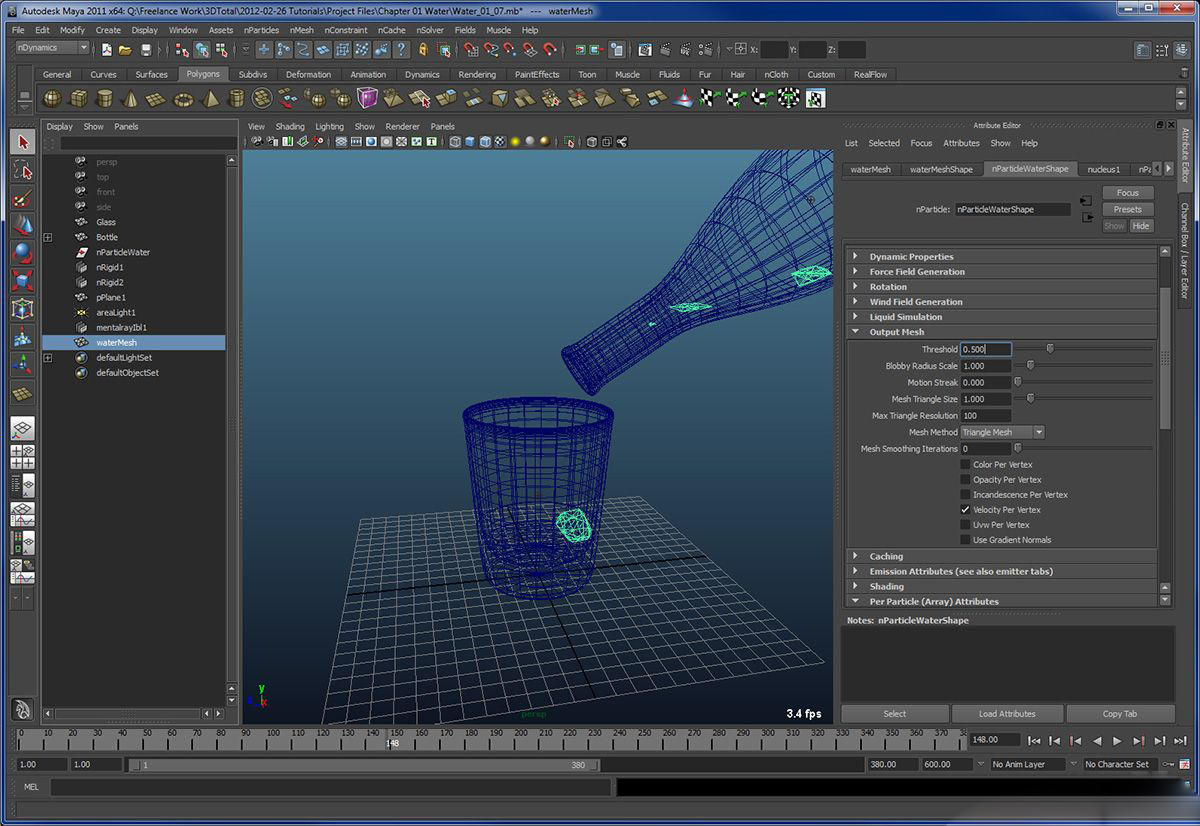Image resolution: width=1200 pixels, height=826 pixels.
Task: Click the Hide button
Action: click(1141, 226)
